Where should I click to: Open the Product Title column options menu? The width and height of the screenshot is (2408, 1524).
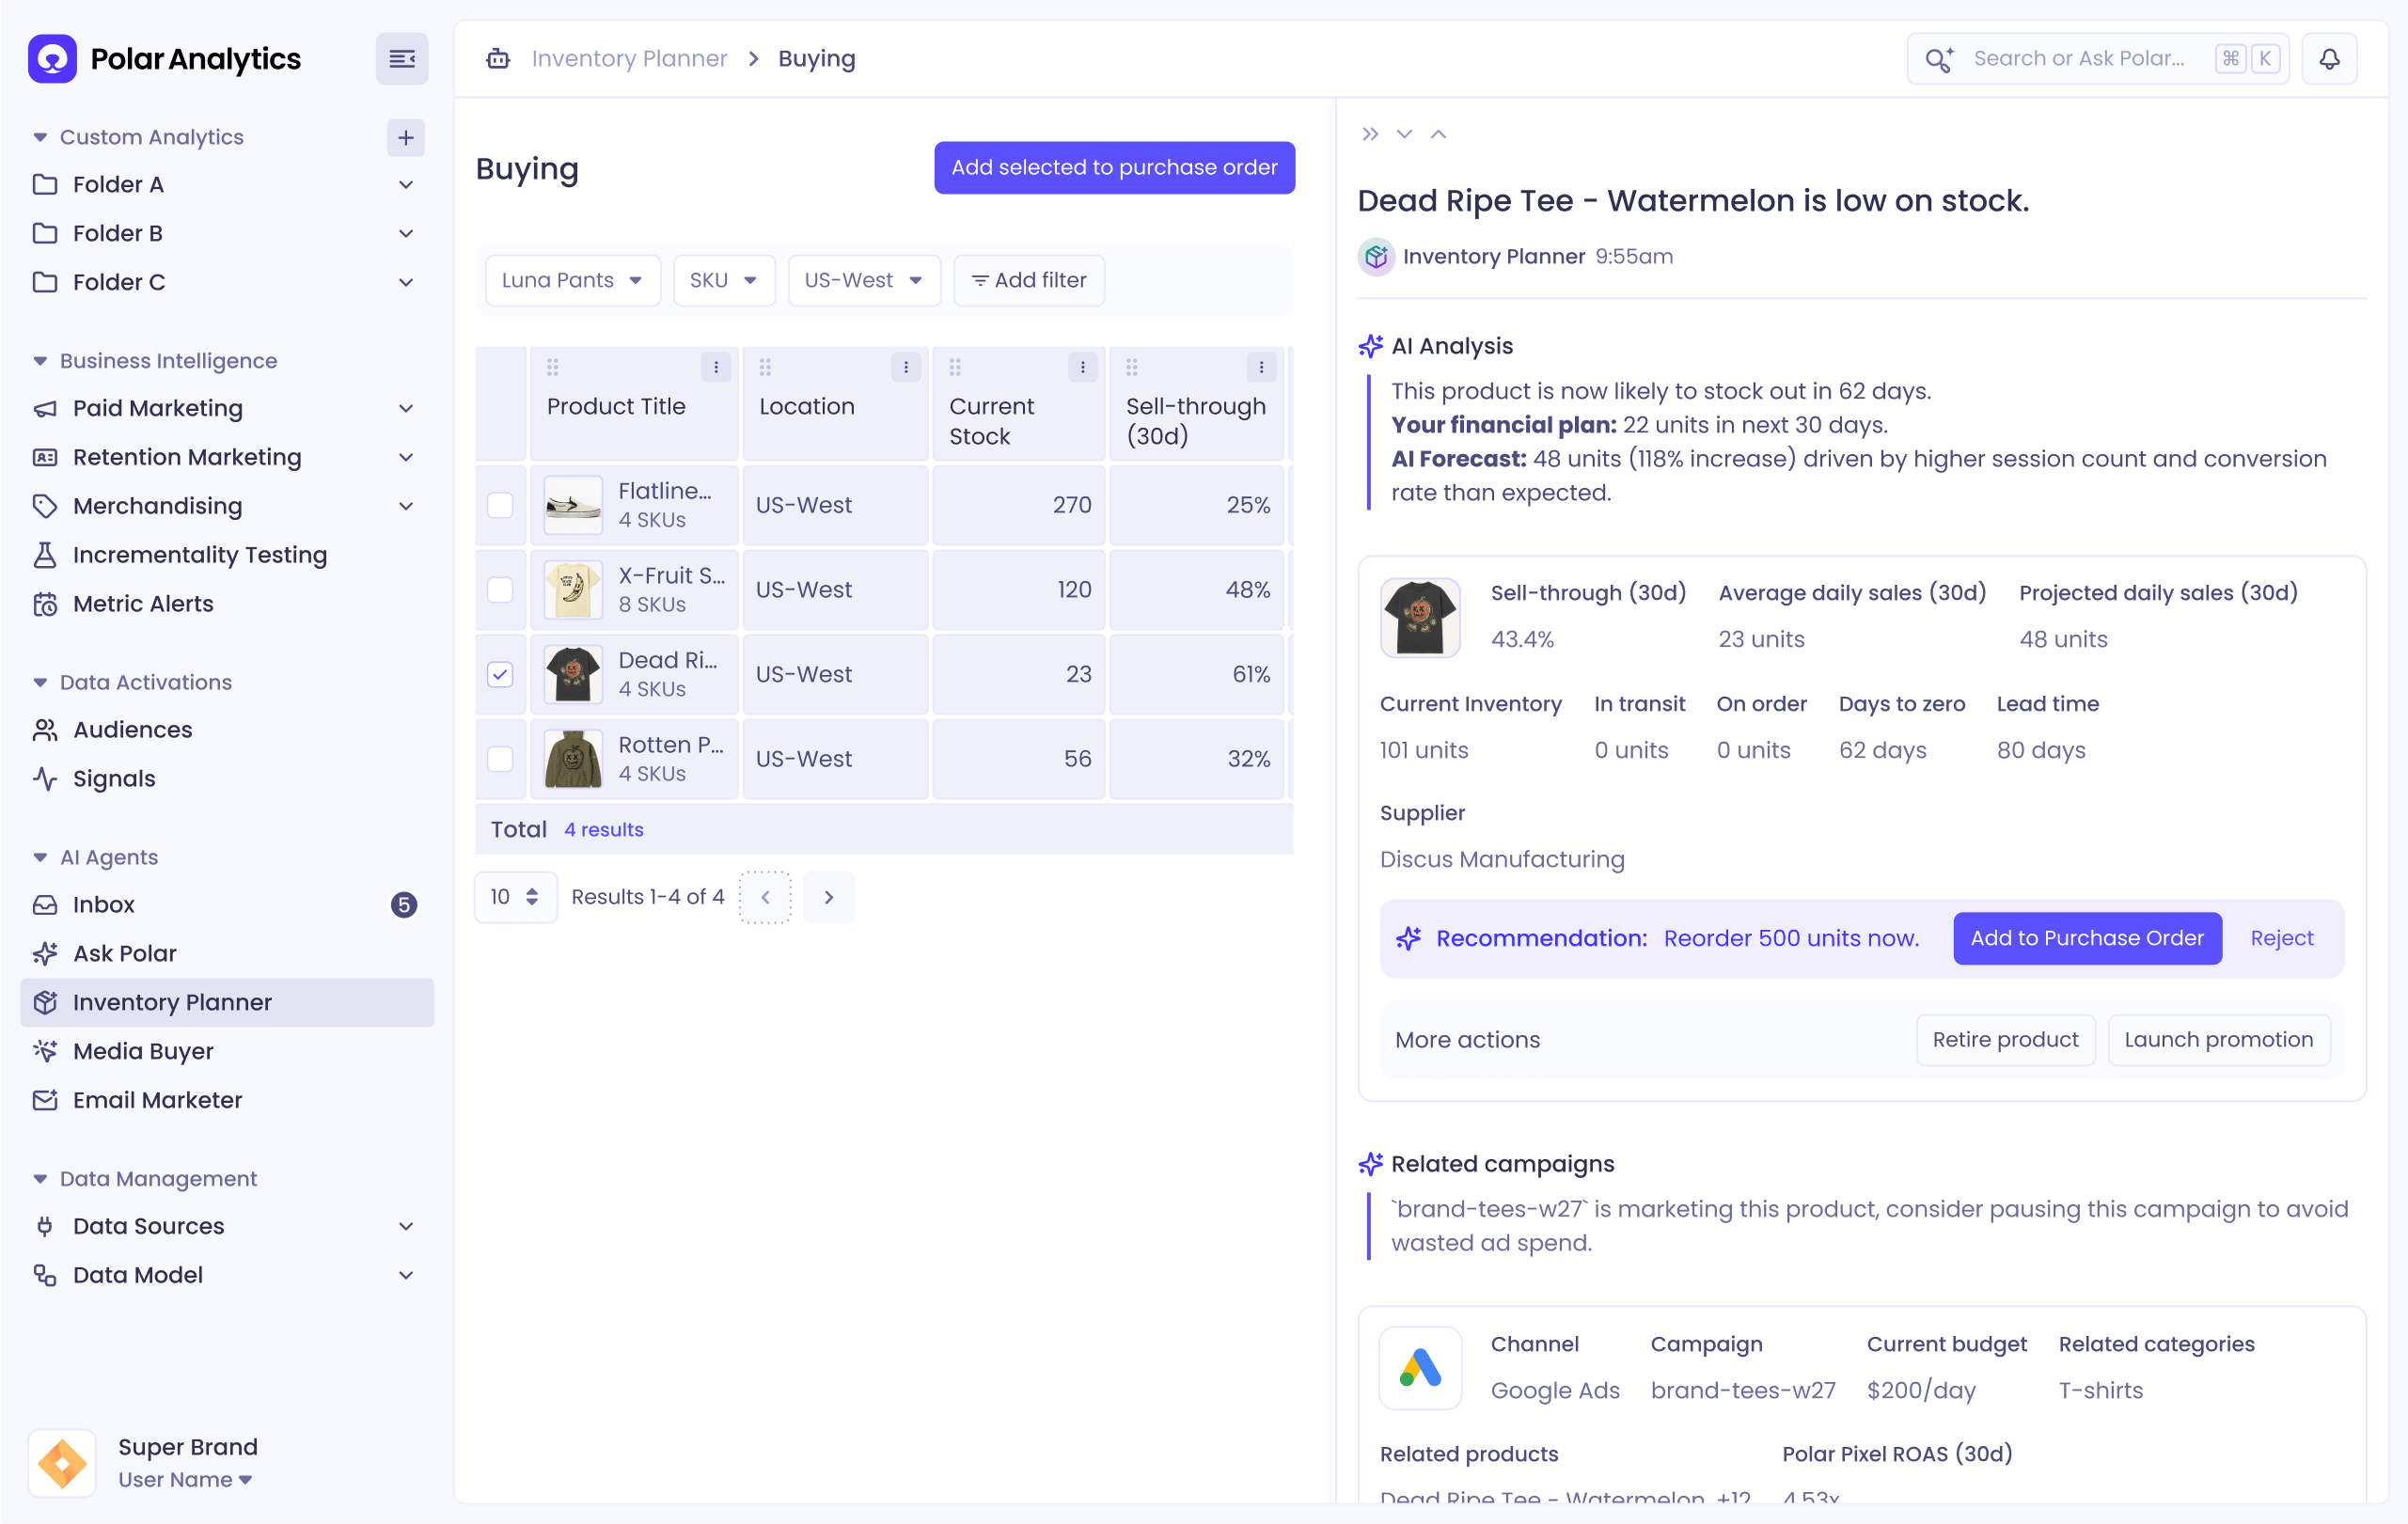(x=716, y=367)
